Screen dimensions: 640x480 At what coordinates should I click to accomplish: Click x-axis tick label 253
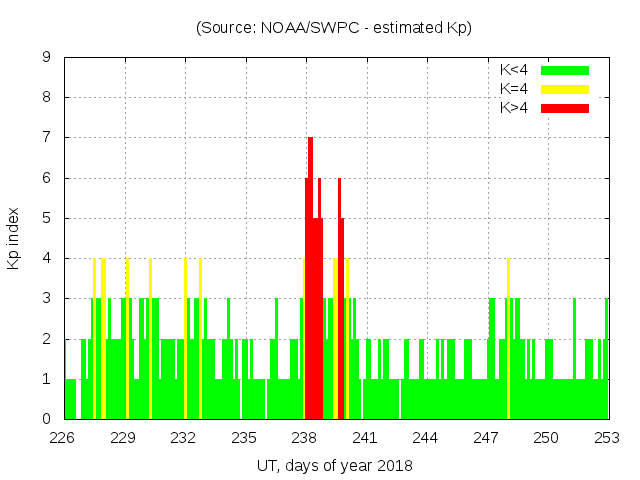(x=607, y=438)
